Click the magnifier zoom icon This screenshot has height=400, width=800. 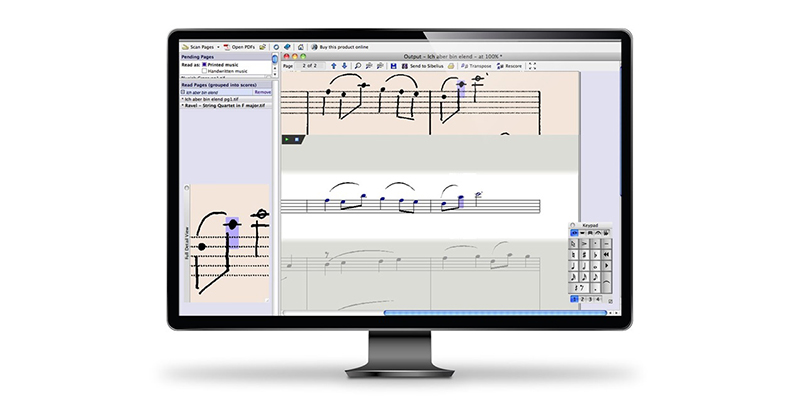pyautogui.click(x=358, y=66)
